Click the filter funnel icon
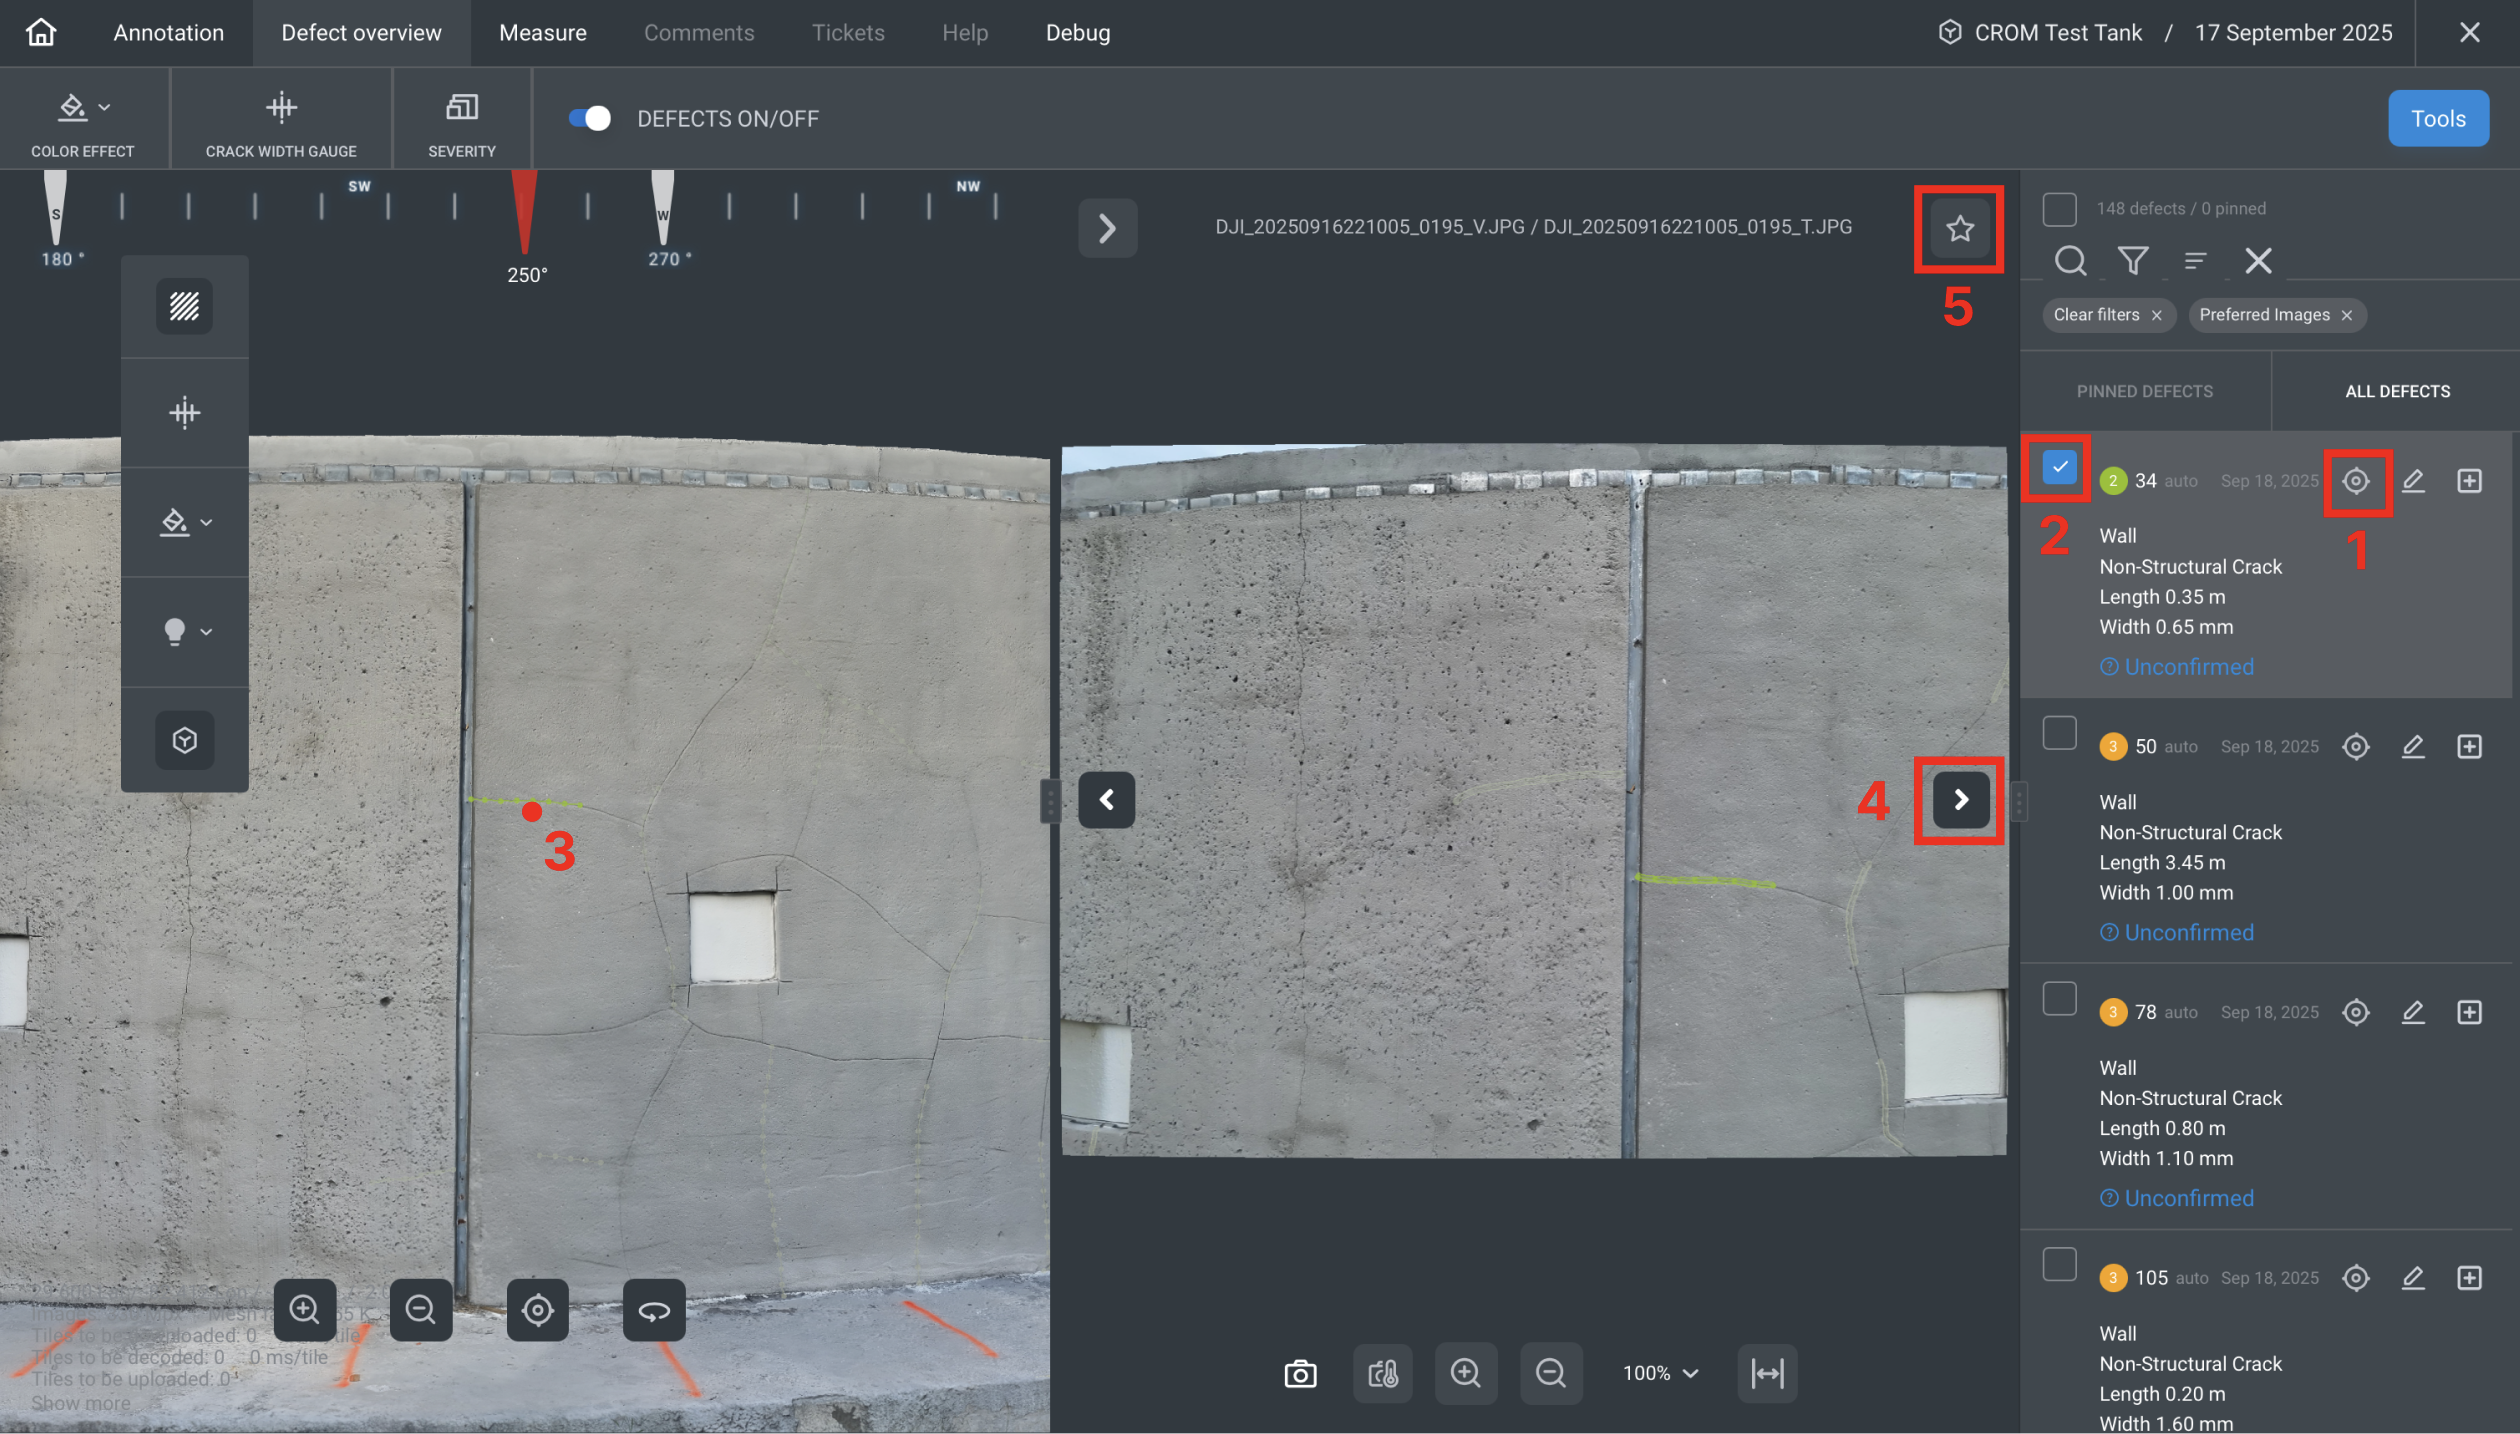 point(2132,261)
